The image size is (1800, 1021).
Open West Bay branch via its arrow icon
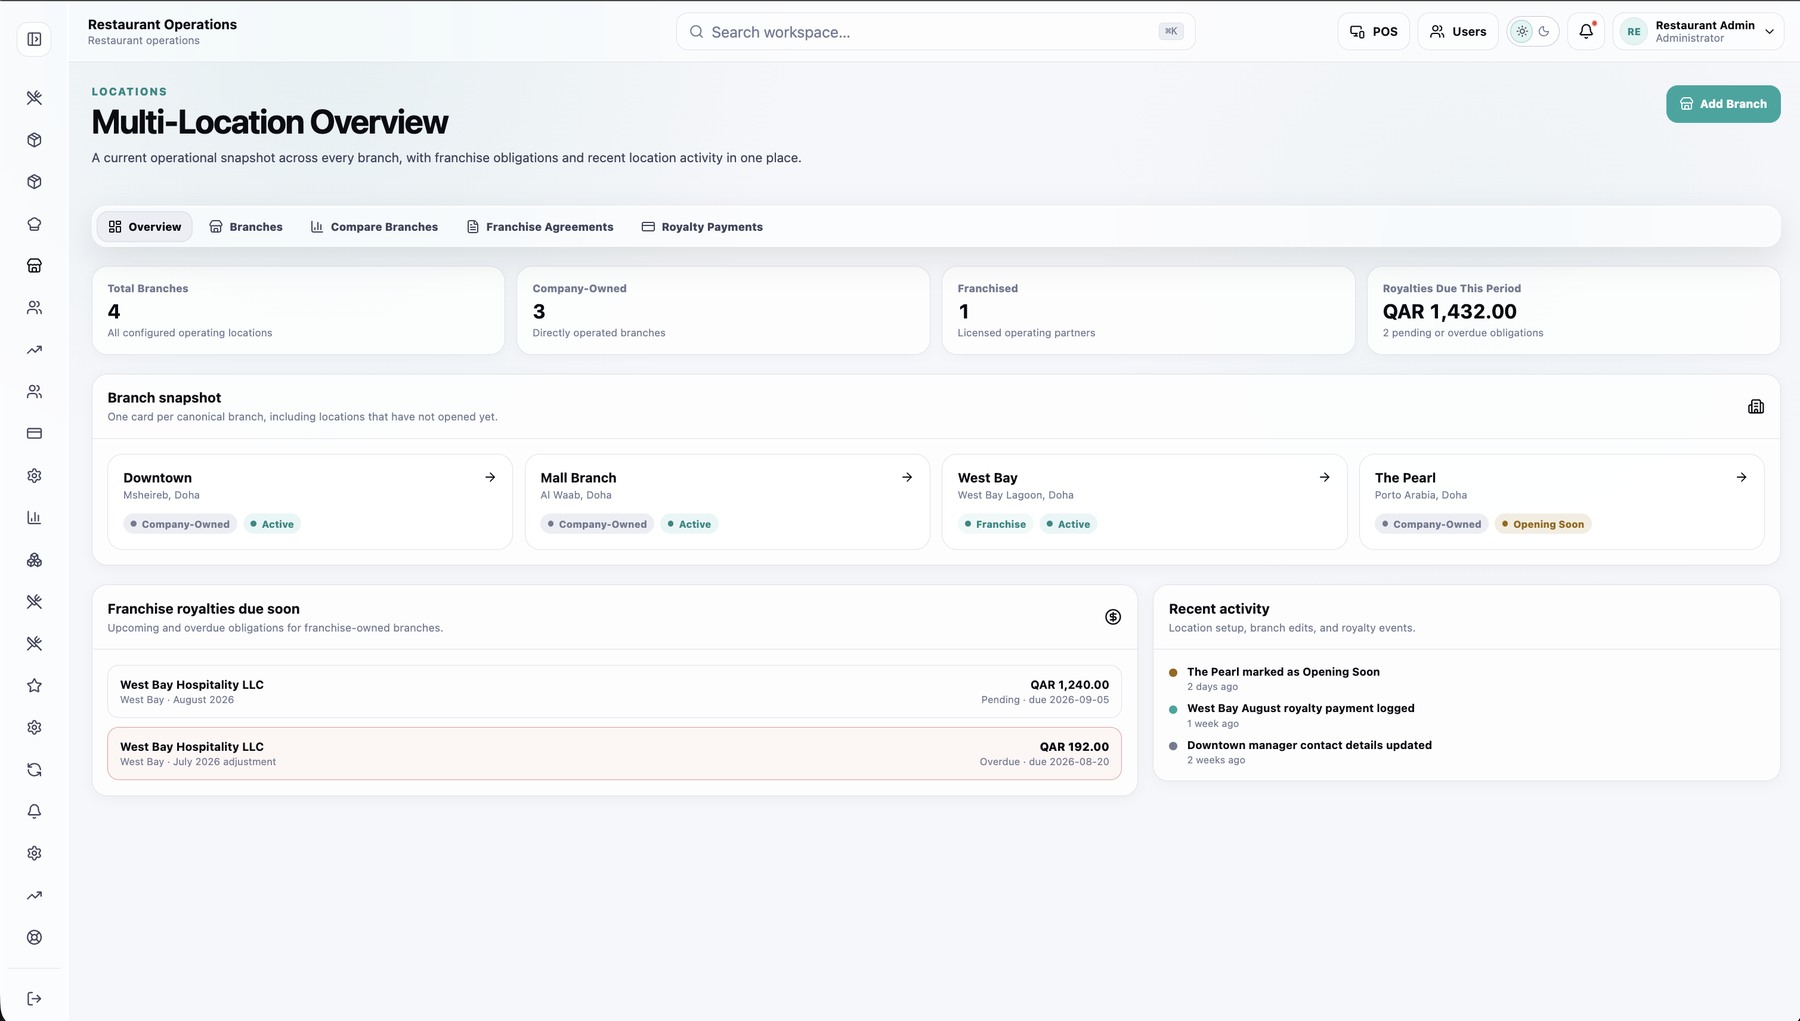click(x=1324, y=478)
